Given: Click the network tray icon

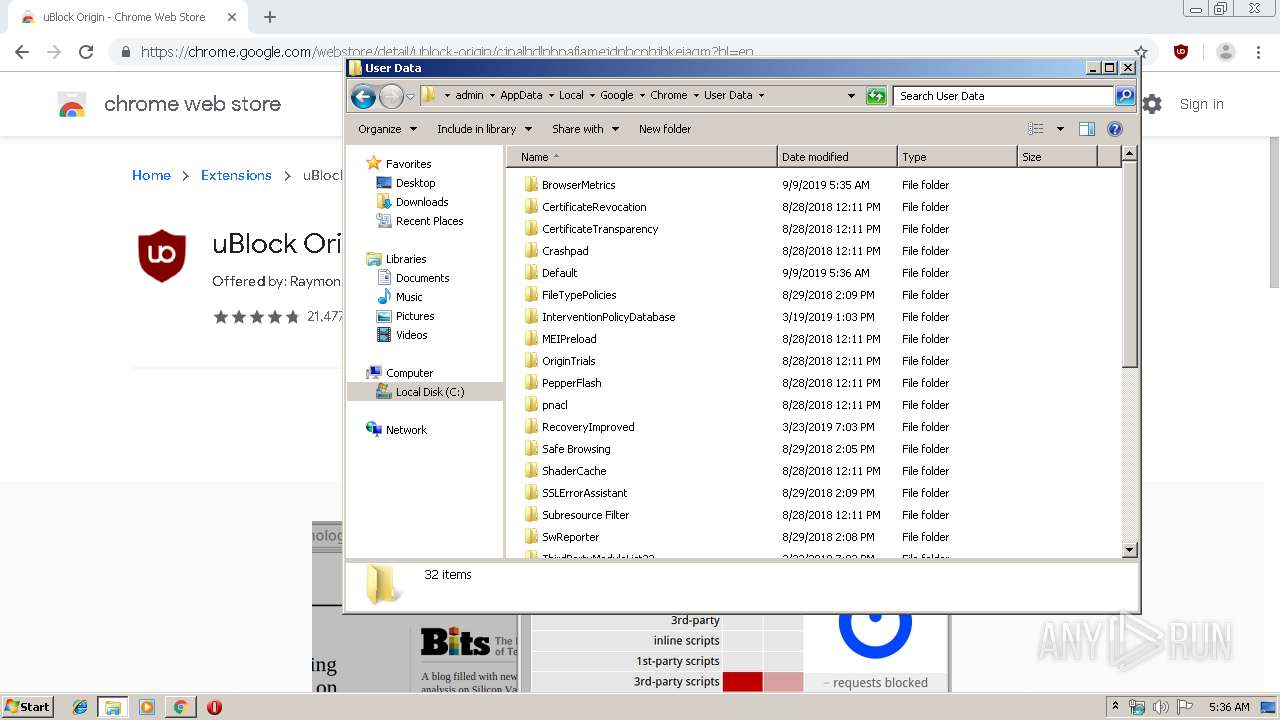Looking at the screenshot, I should click(x=1137, y=707).
